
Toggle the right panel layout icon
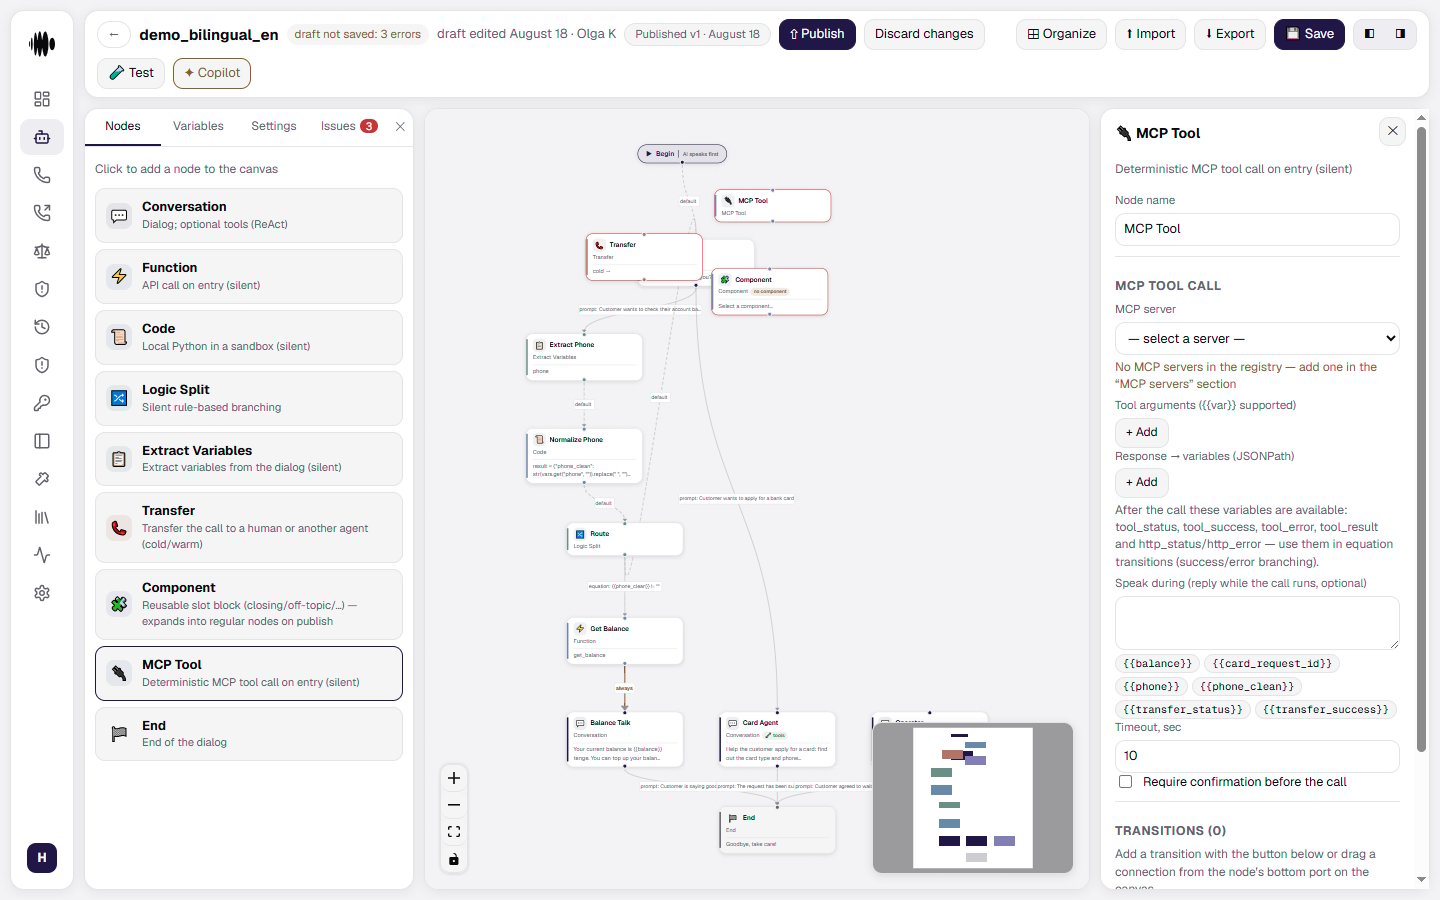tap(1400, 34)
